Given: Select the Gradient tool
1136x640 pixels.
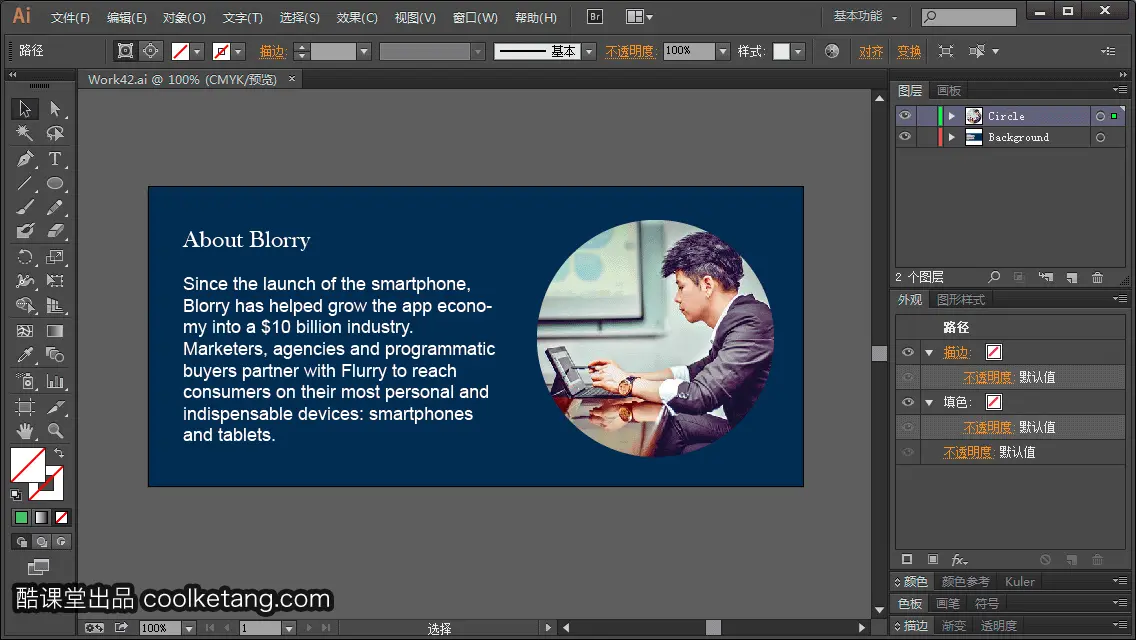Looking at the screenshot, I should tap(55, 331).
